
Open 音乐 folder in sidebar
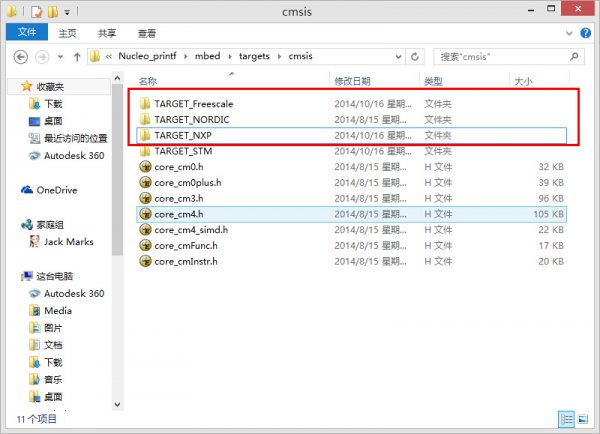pos(53,379)
